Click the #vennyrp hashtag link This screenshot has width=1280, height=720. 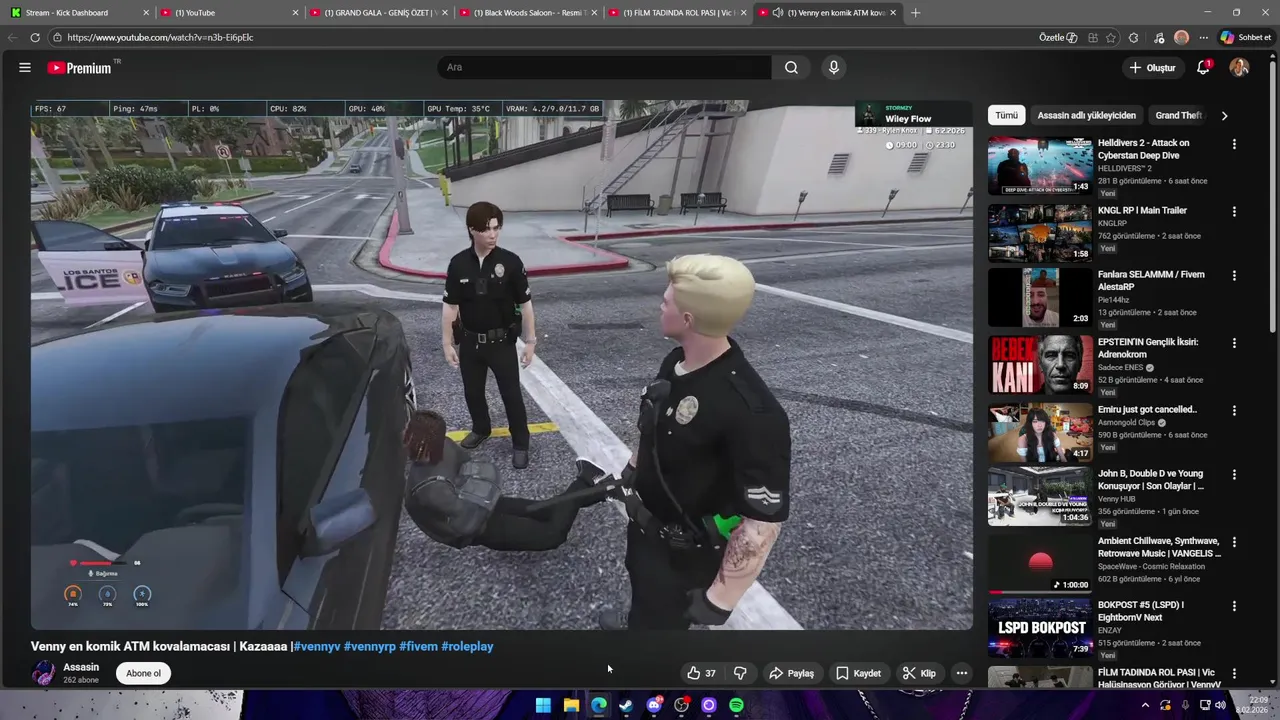point(369,646)
